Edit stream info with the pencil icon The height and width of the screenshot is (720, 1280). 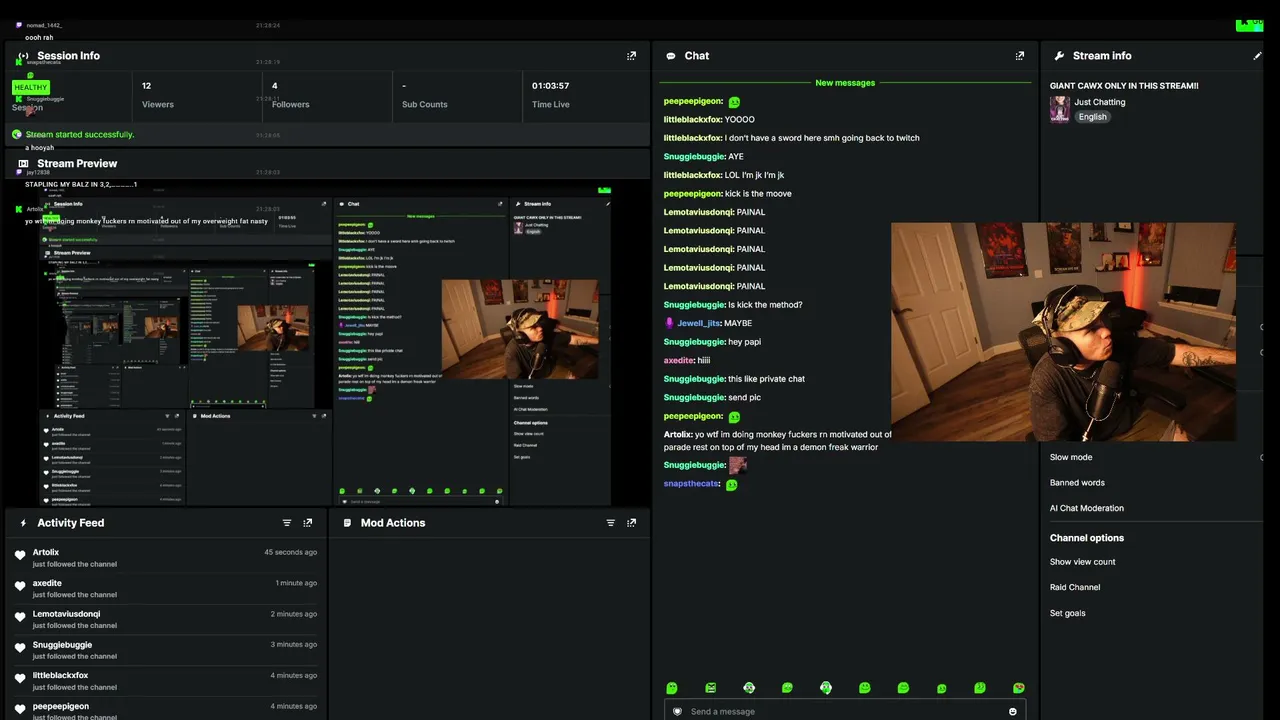pos(1257,56)
